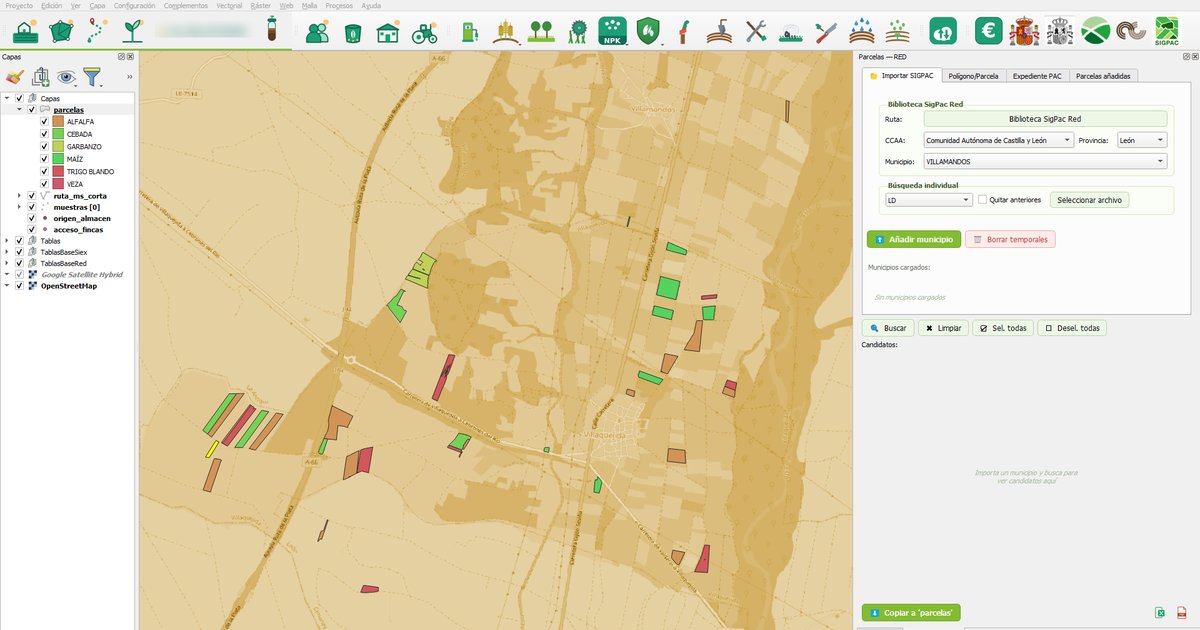Open the farm building warehouse icon
Image resolution: width=1200 pixels, height=630 pixels.
coord(388,32)
